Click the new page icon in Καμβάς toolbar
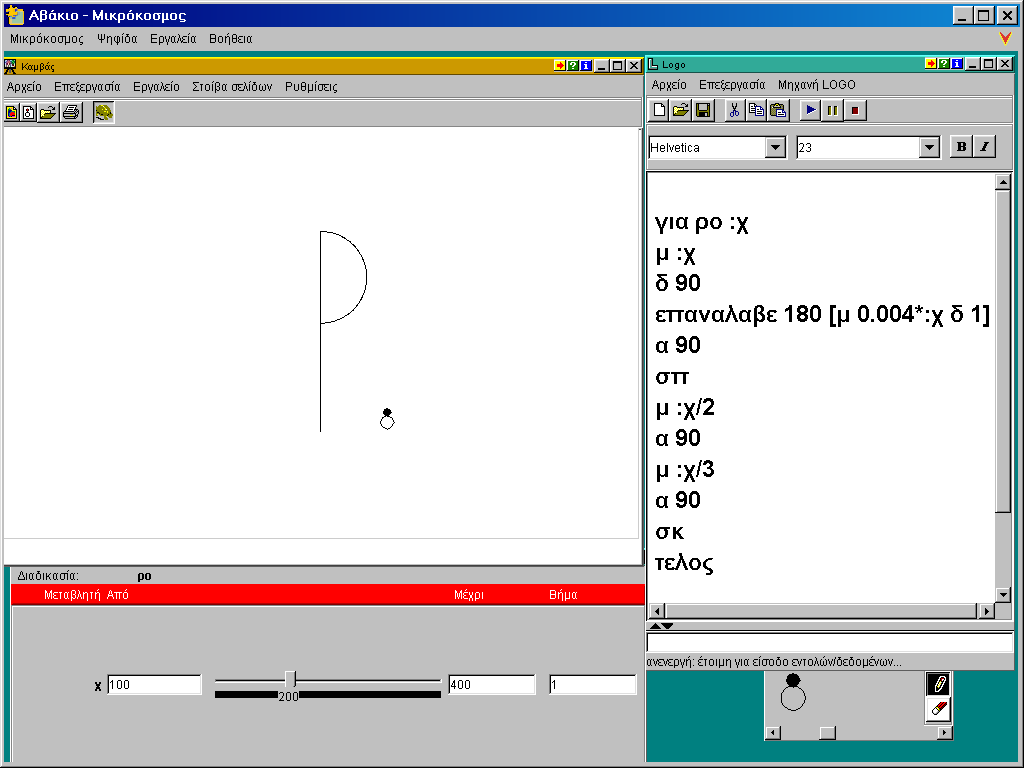This screenshot has height=768, width=1024. point(12,112)
